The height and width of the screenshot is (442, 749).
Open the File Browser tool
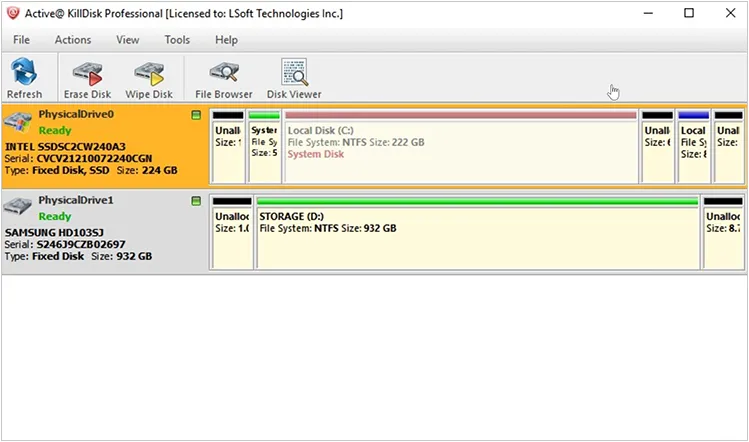(224, 79)
